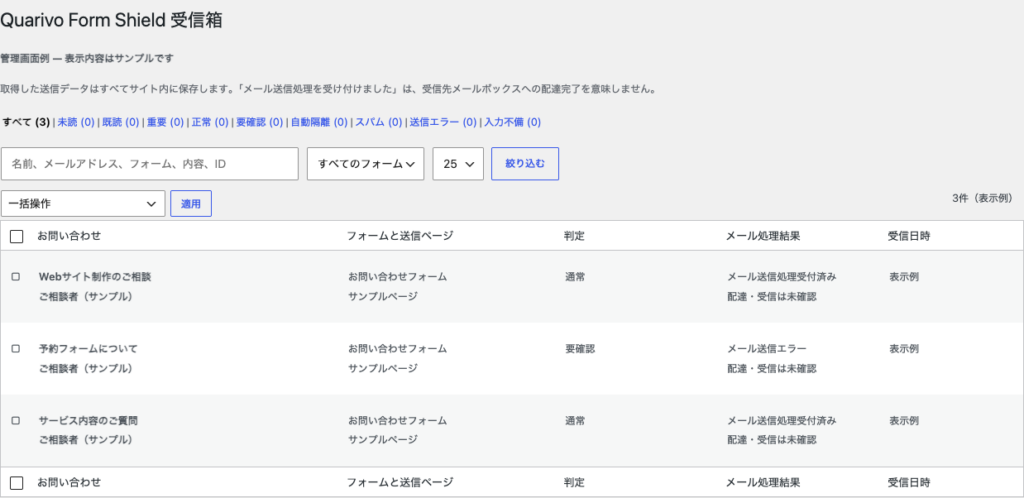
Task: Click the 適用 apply button
Action: [191, 204]
